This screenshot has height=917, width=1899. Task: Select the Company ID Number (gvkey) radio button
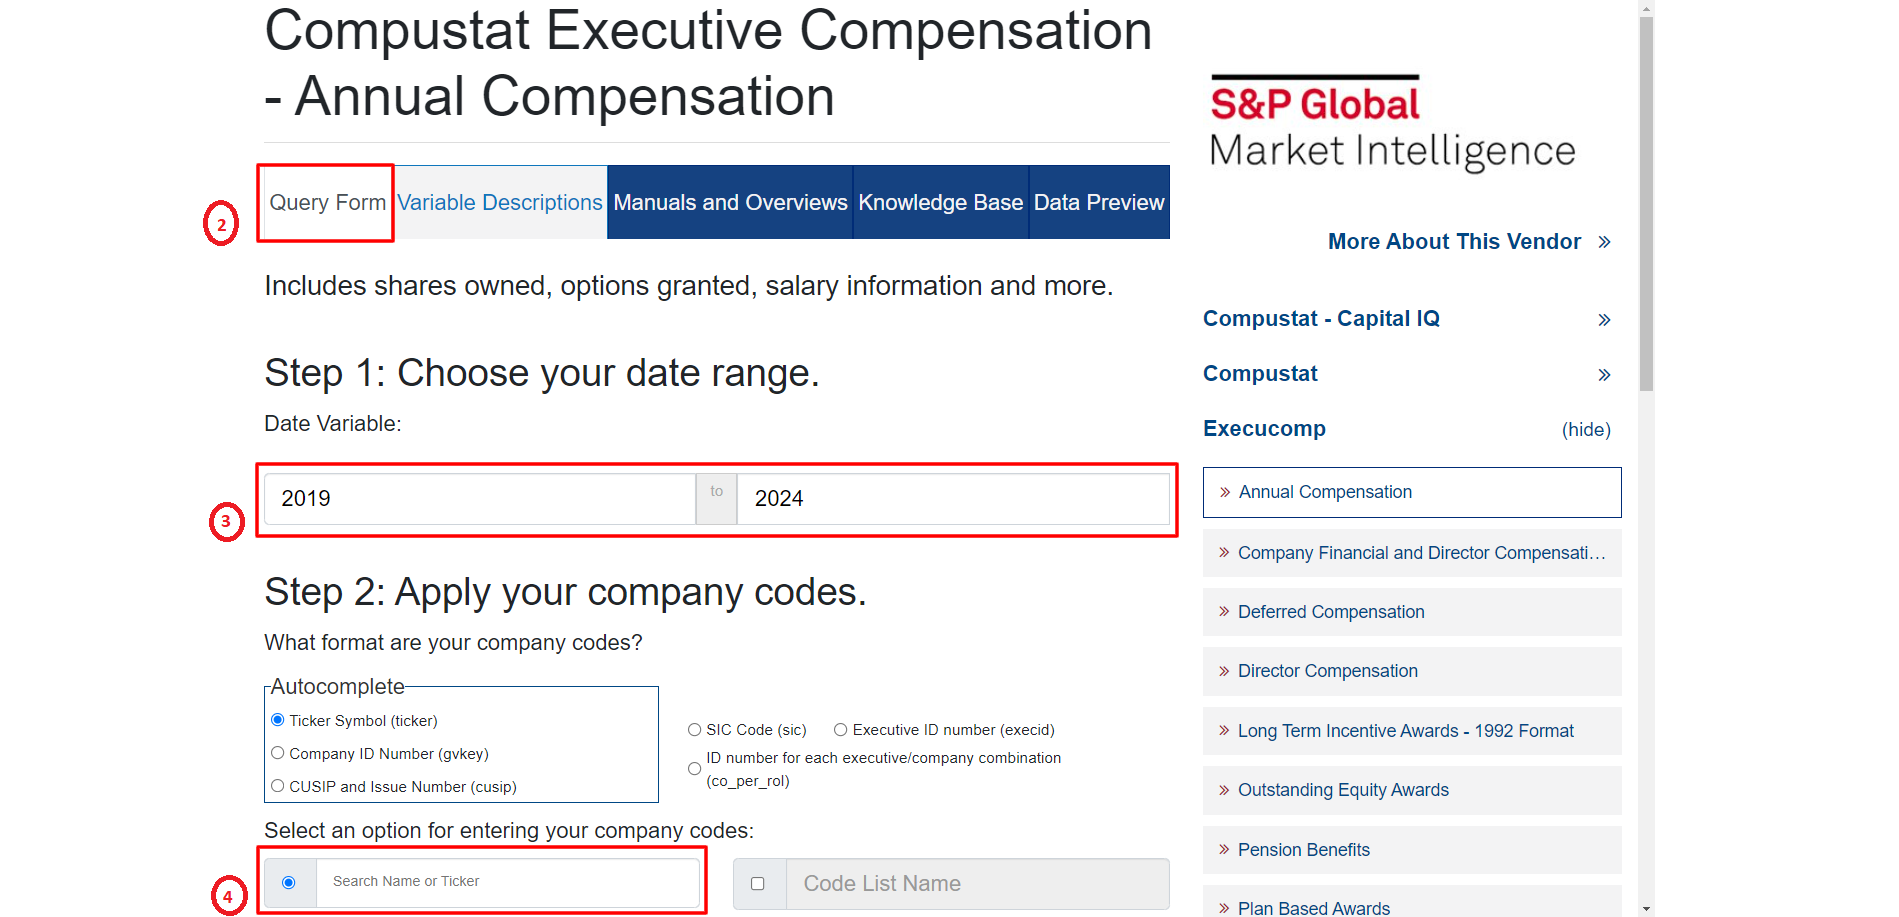click(x=278, y=753)
